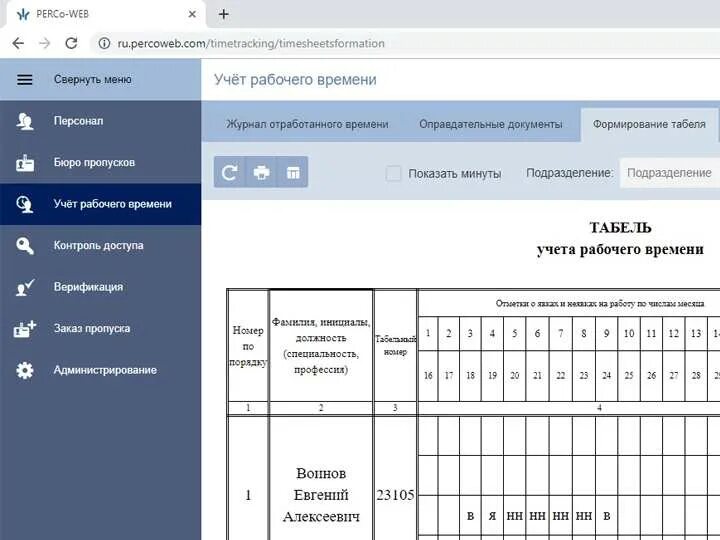Screen dimensions: 720x540
Task: Click the Номер по порядку column header
Action: click(248, 346)
